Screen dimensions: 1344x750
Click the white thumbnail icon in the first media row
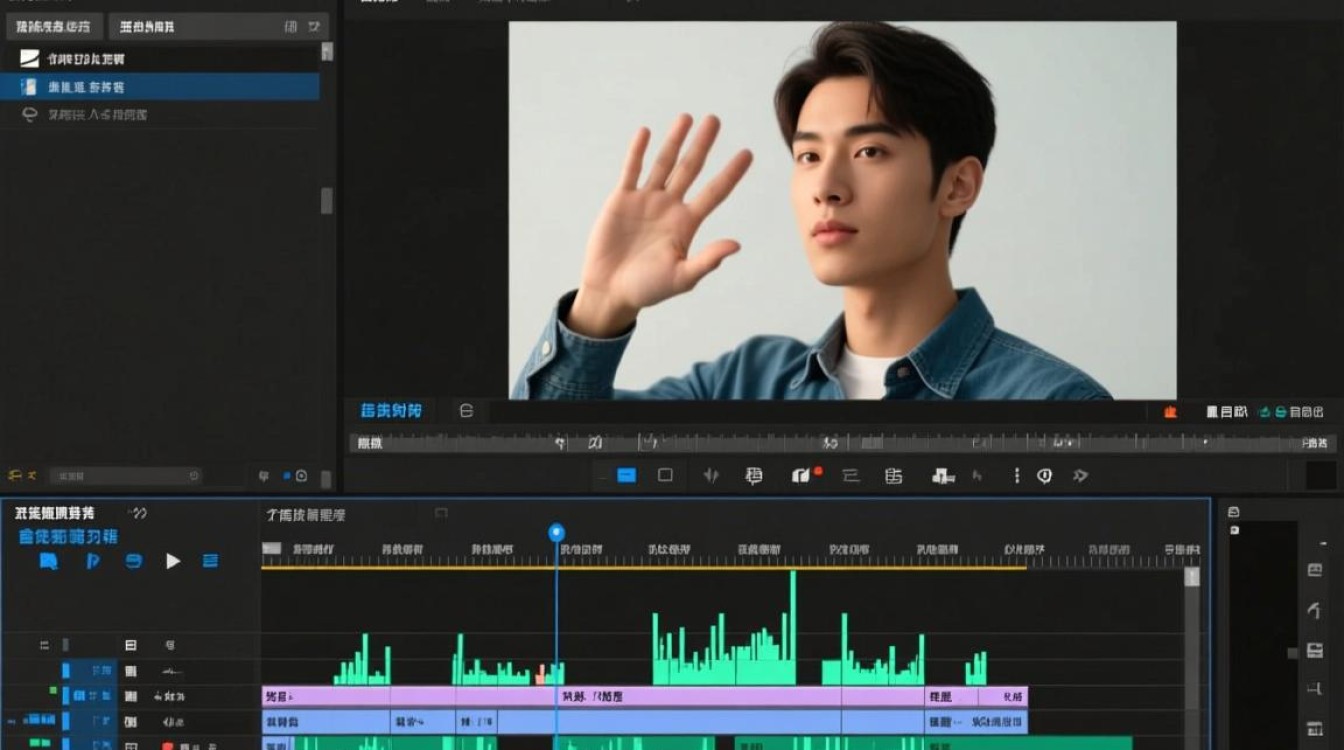click(30, 59)
